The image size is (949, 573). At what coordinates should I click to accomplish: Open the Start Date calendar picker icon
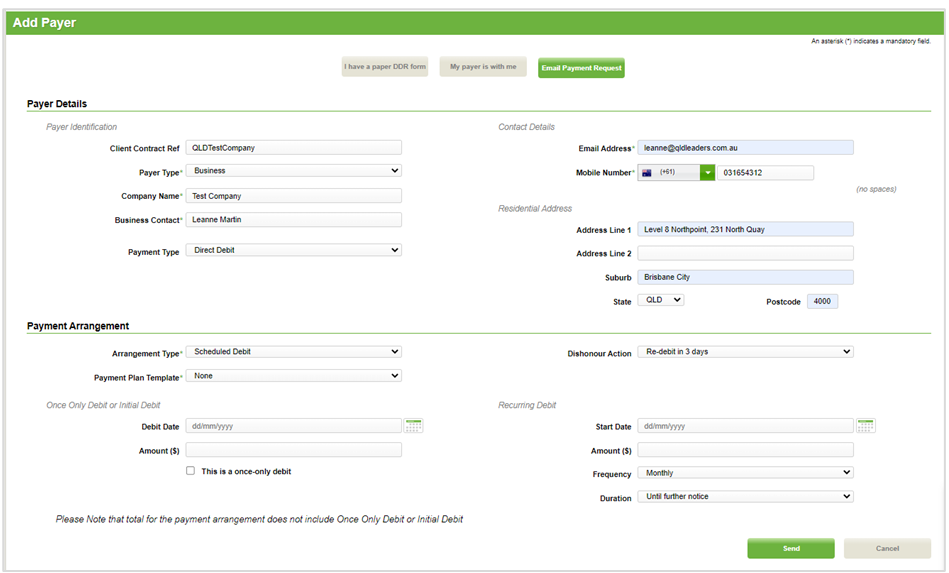tap(866, 426)
